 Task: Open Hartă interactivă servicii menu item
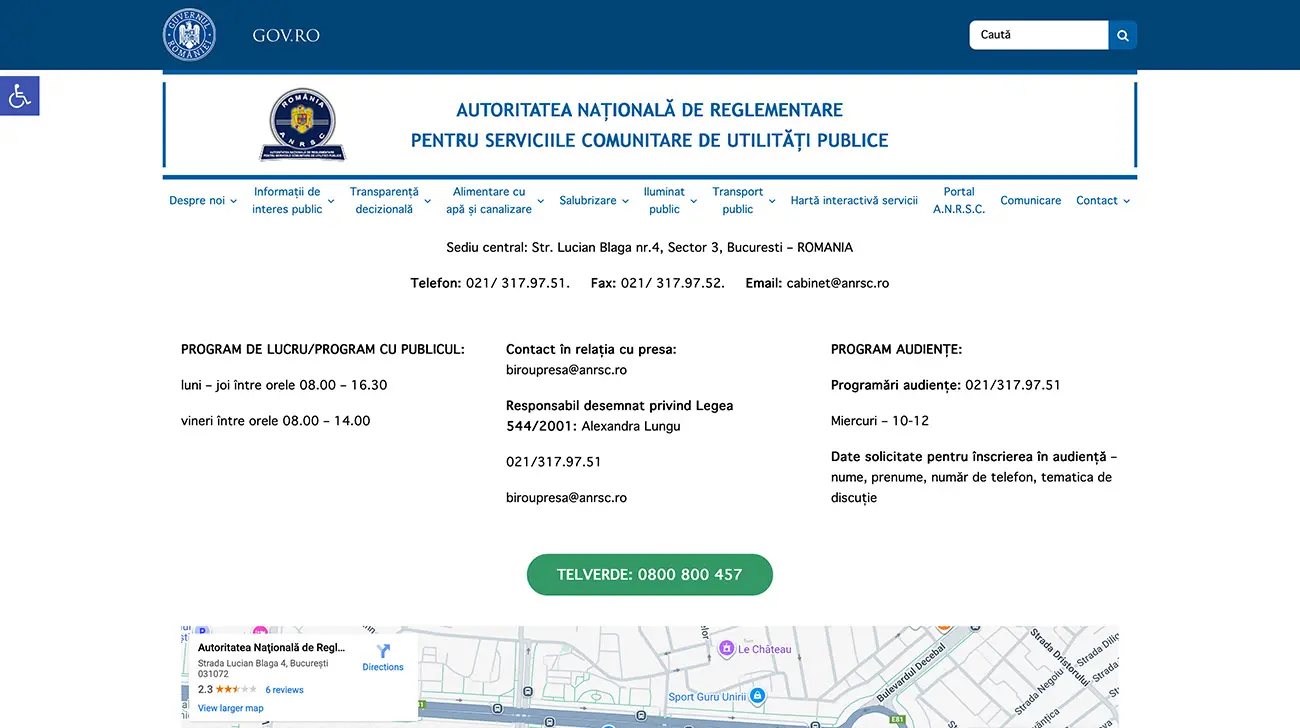pyautogui.click(x=854, y=201)
